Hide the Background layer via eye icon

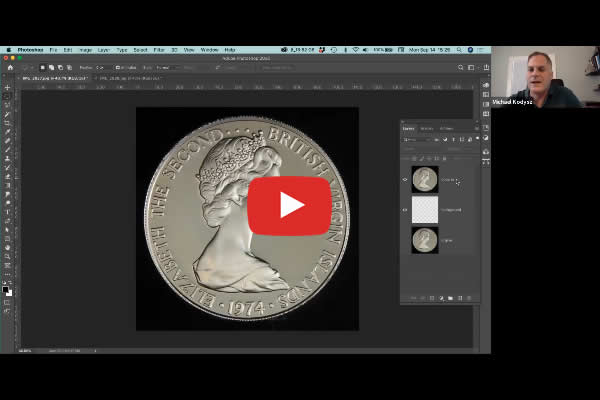point(405,210)
